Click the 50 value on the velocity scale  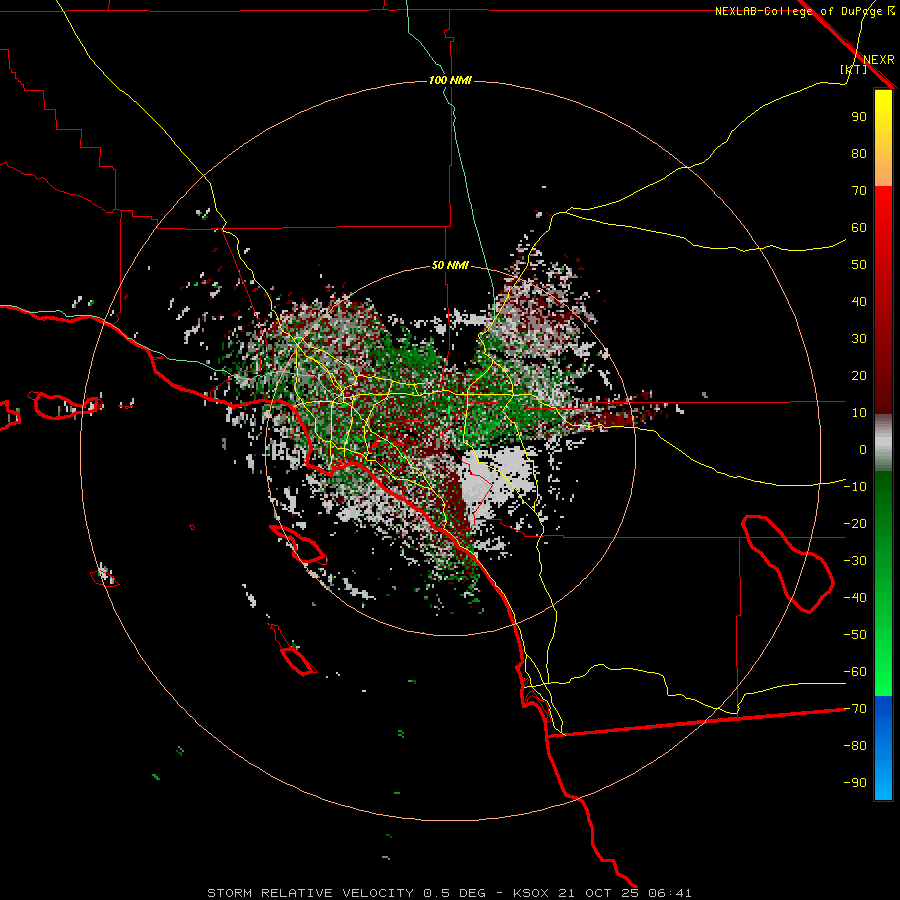coord(859,265)
